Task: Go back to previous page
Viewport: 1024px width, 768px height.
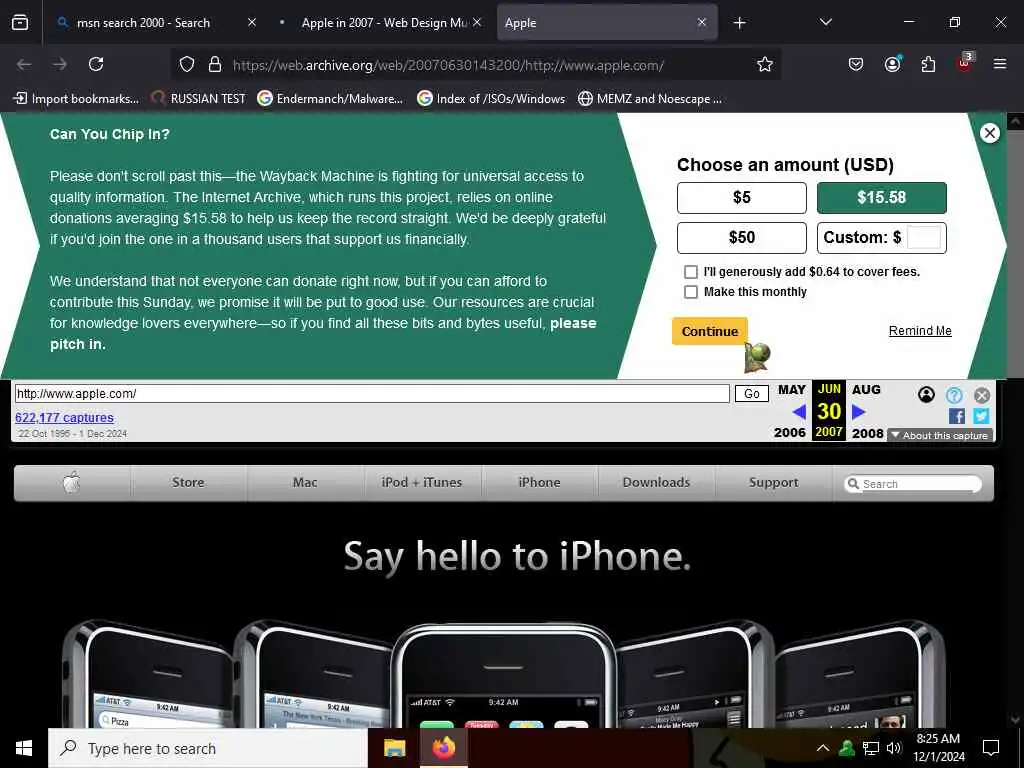Action: (24, 64)
